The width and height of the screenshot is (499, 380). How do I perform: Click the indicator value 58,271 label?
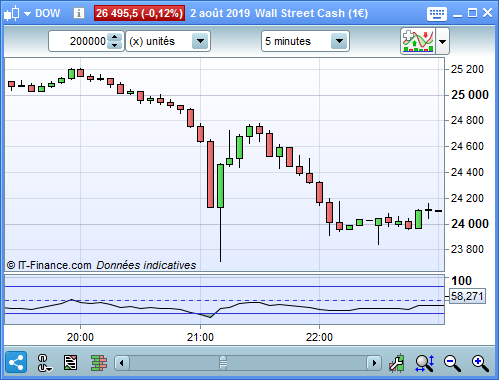(x=467, y=296)
